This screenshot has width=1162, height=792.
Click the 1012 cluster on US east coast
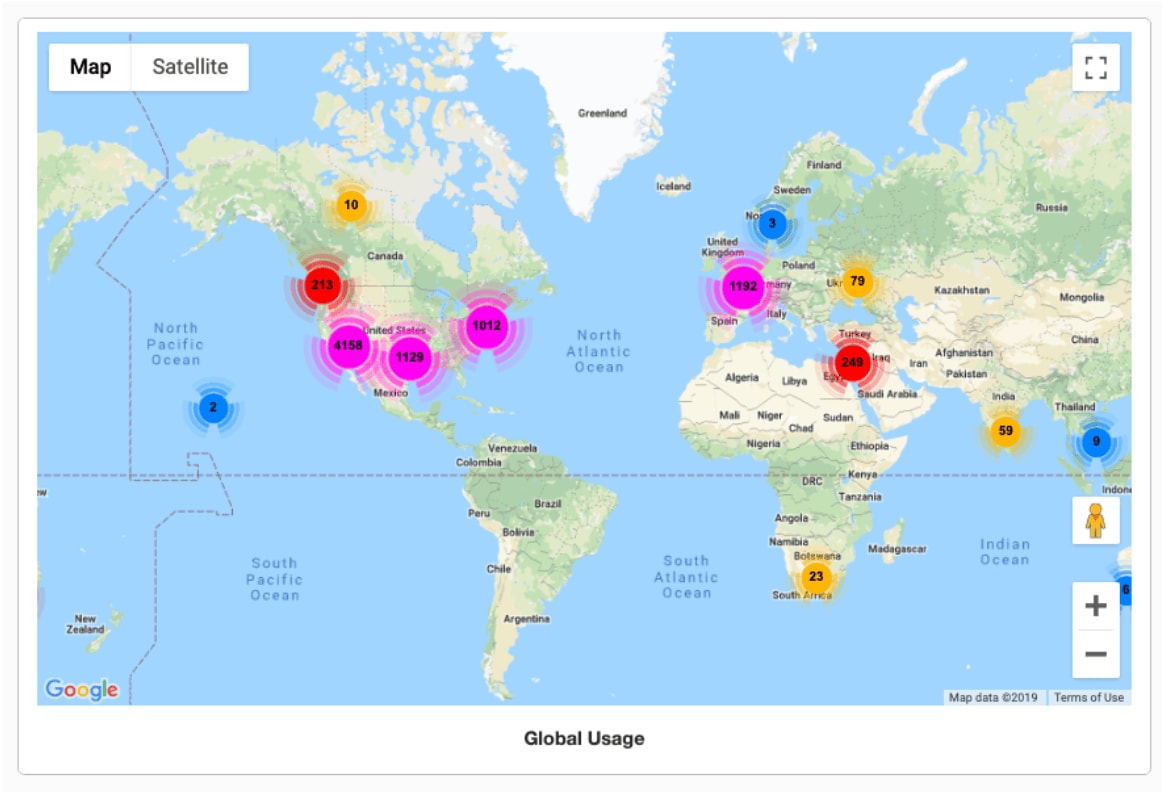486,326
